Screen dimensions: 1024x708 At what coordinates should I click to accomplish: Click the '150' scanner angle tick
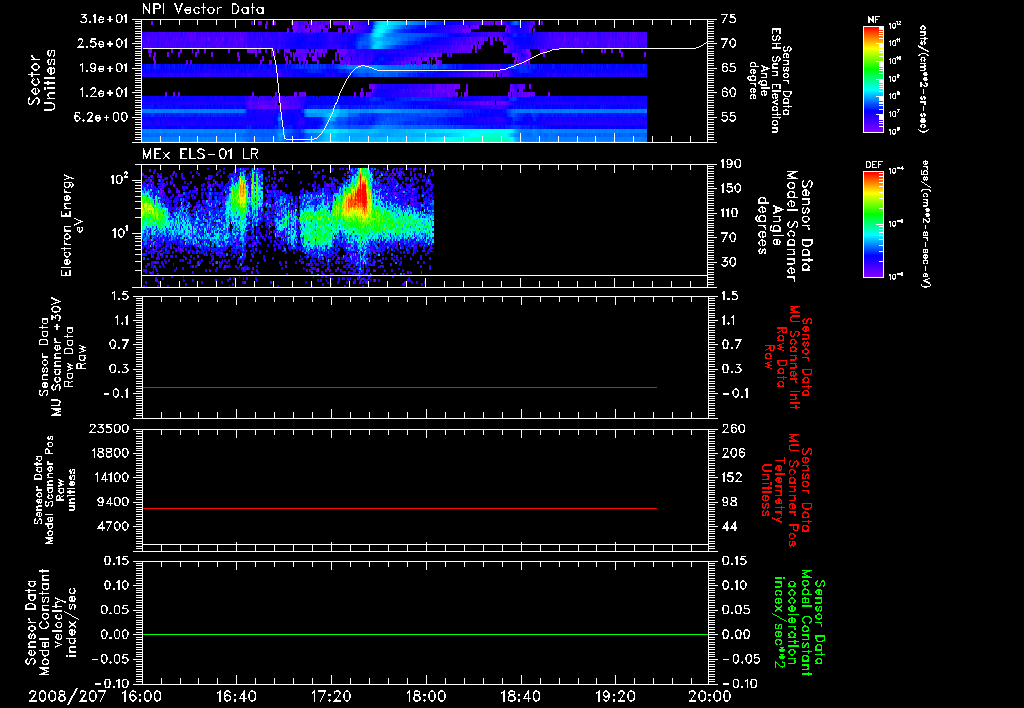(732, 188)
